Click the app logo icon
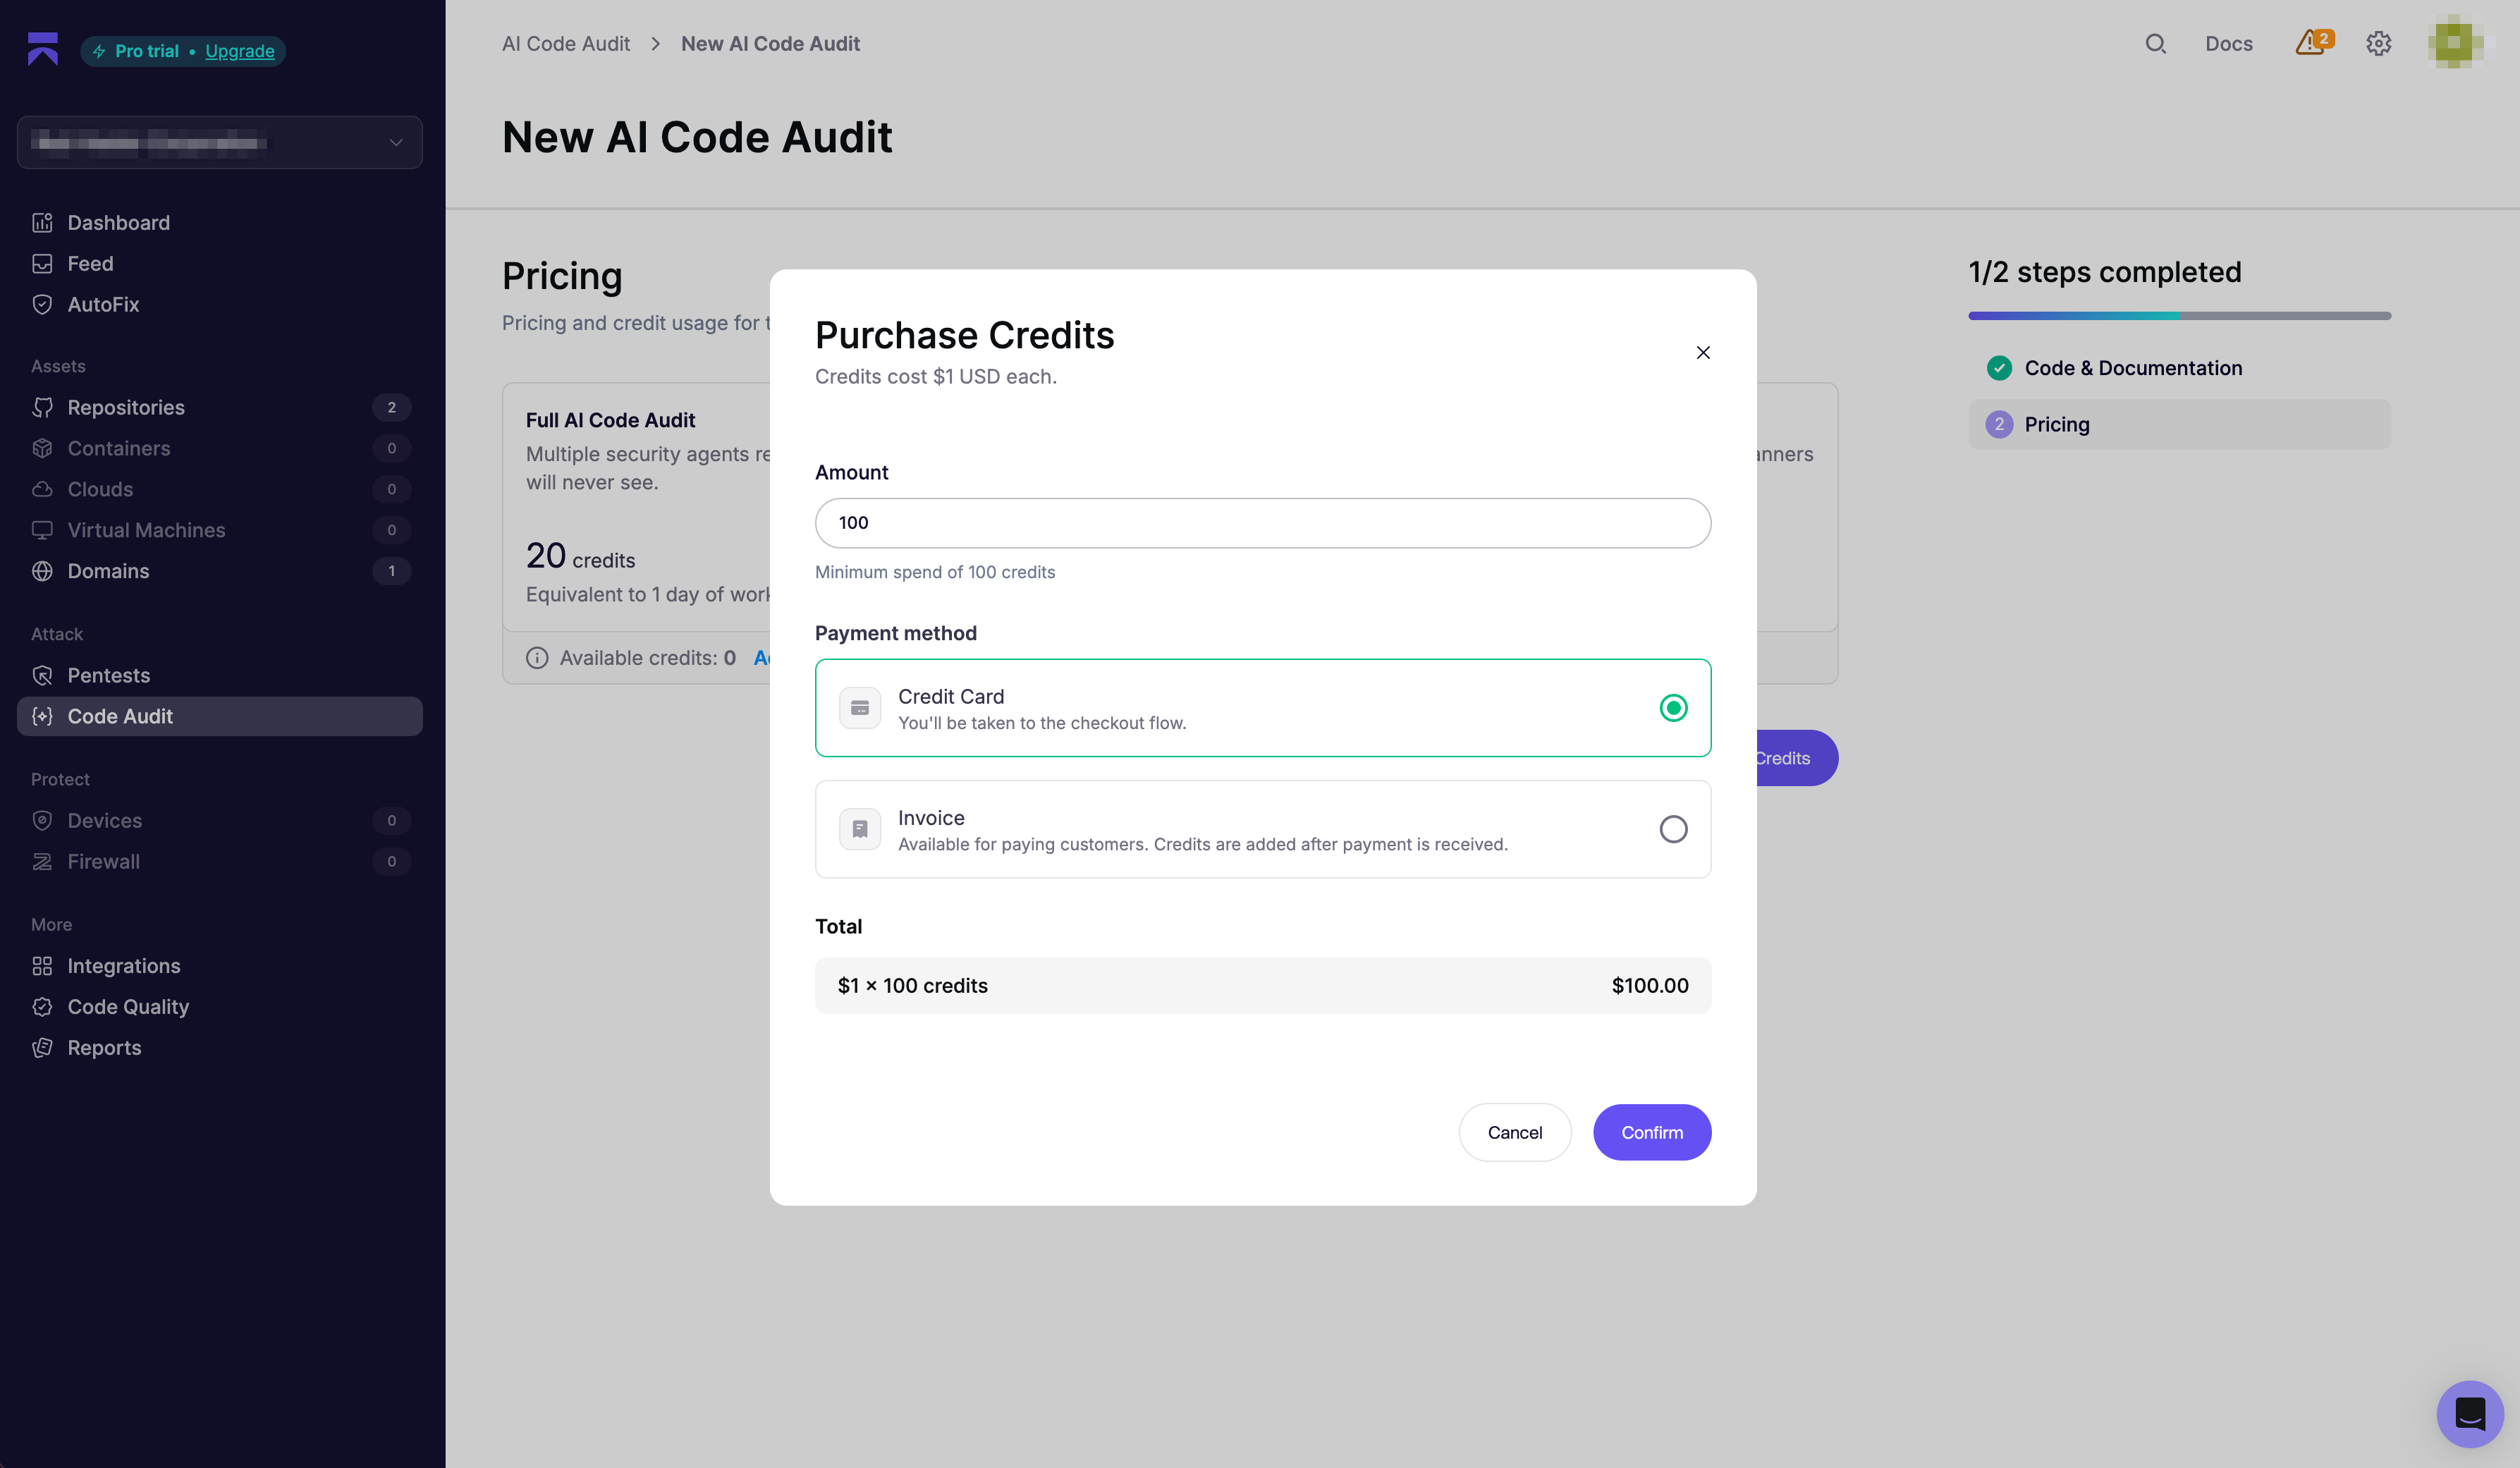The height and width of the screenshot is (1468, 2520). pyautogui.click(x=43, y=49)
